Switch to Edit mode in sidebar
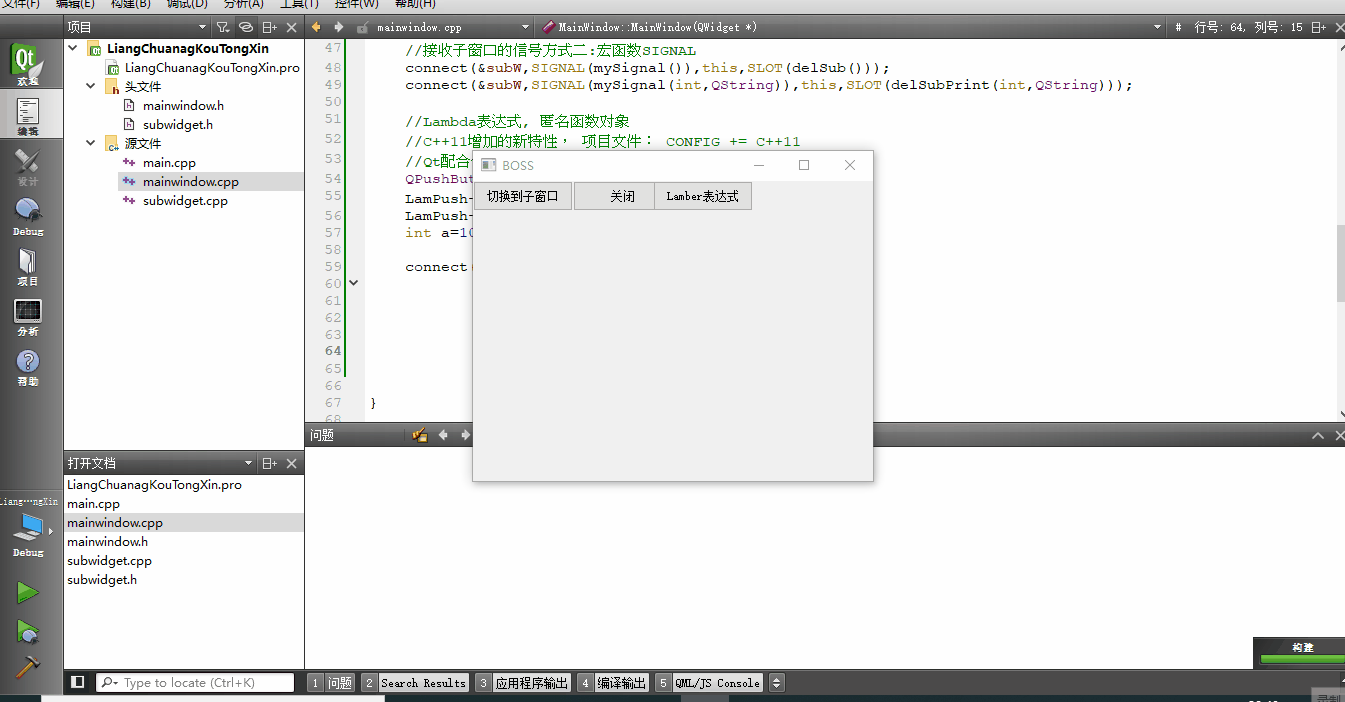Image resolution: width=1345 pixels, height=702 pixels. (27, 115)
